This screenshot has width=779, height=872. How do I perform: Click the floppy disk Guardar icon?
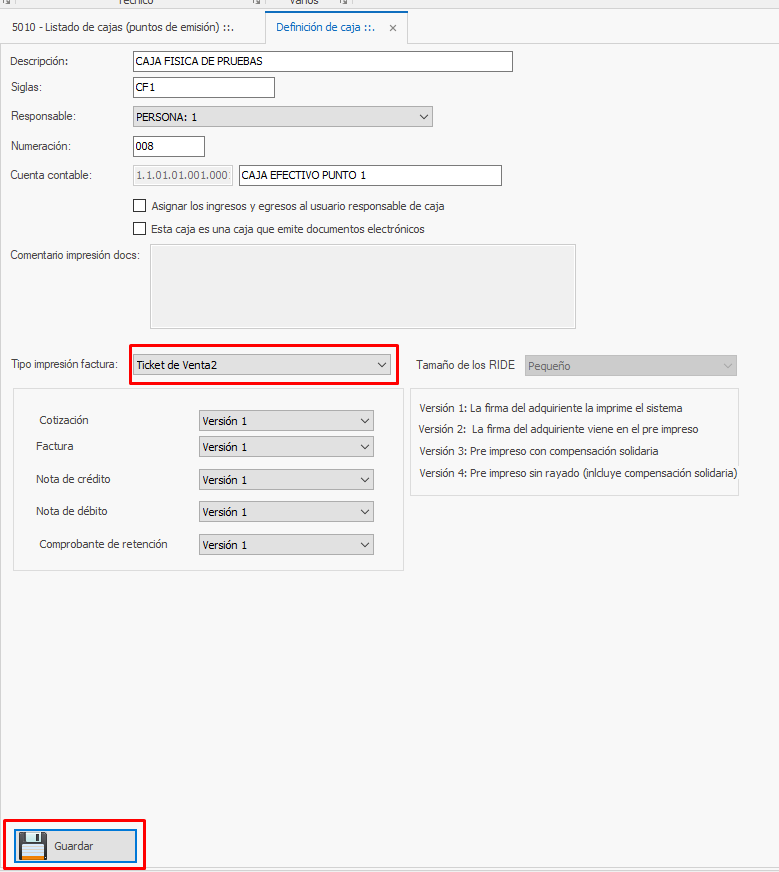point(32,845)
